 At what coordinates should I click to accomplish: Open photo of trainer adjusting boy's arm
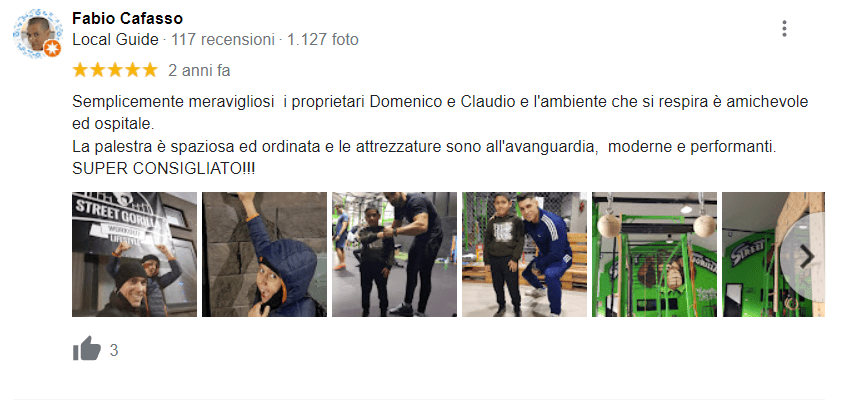[395, 254]
